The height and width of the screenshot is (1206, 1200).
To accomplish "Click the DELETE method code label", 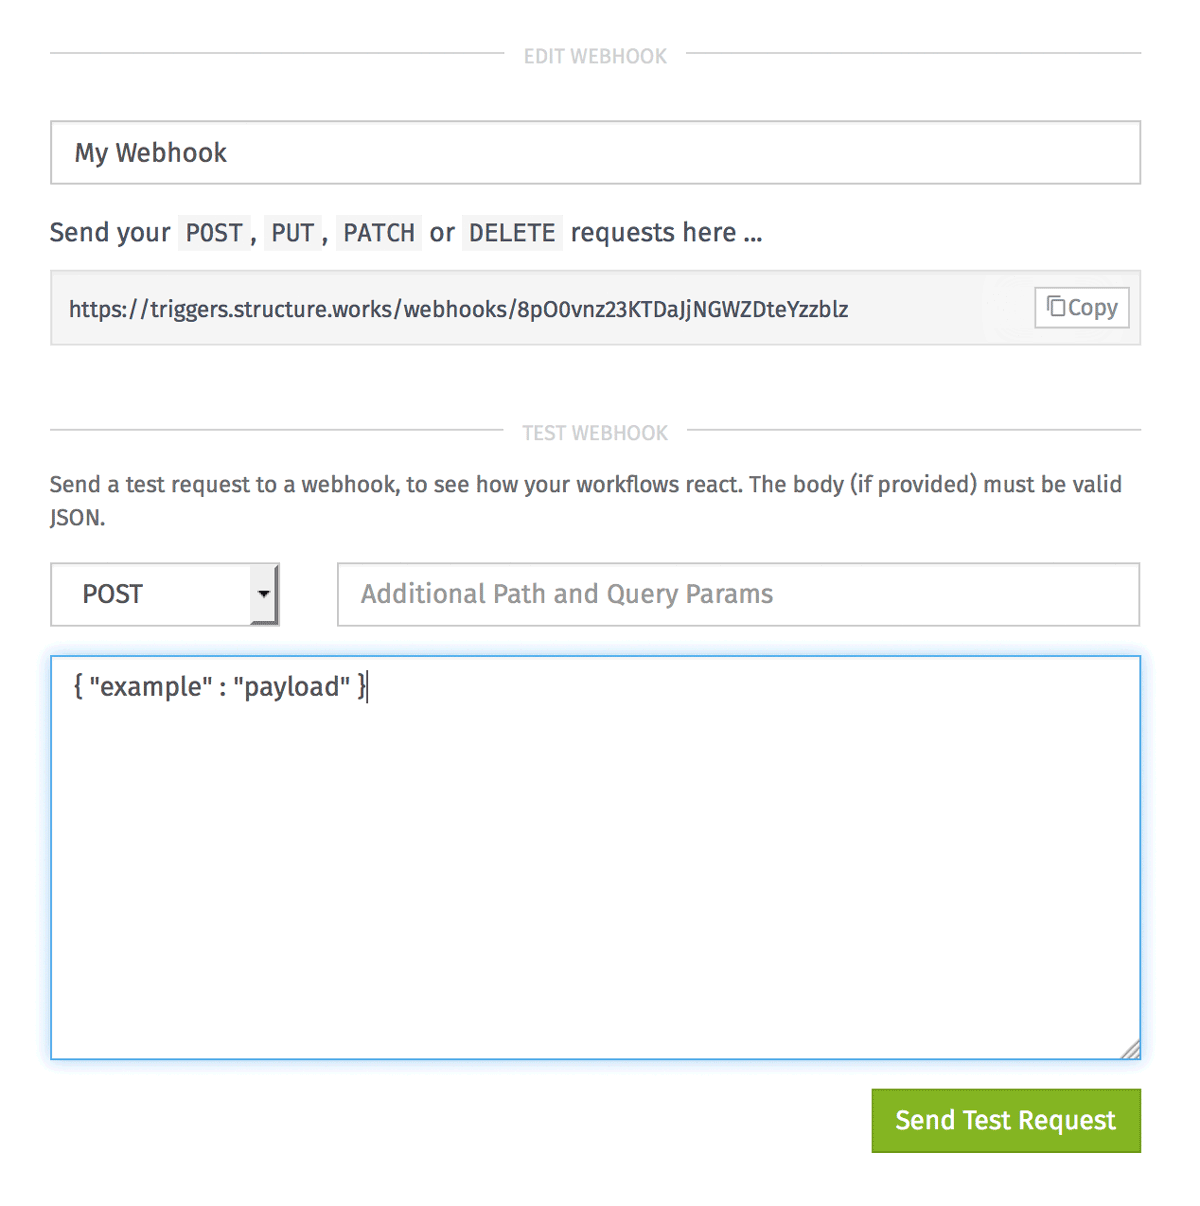I will coord(512,233).
